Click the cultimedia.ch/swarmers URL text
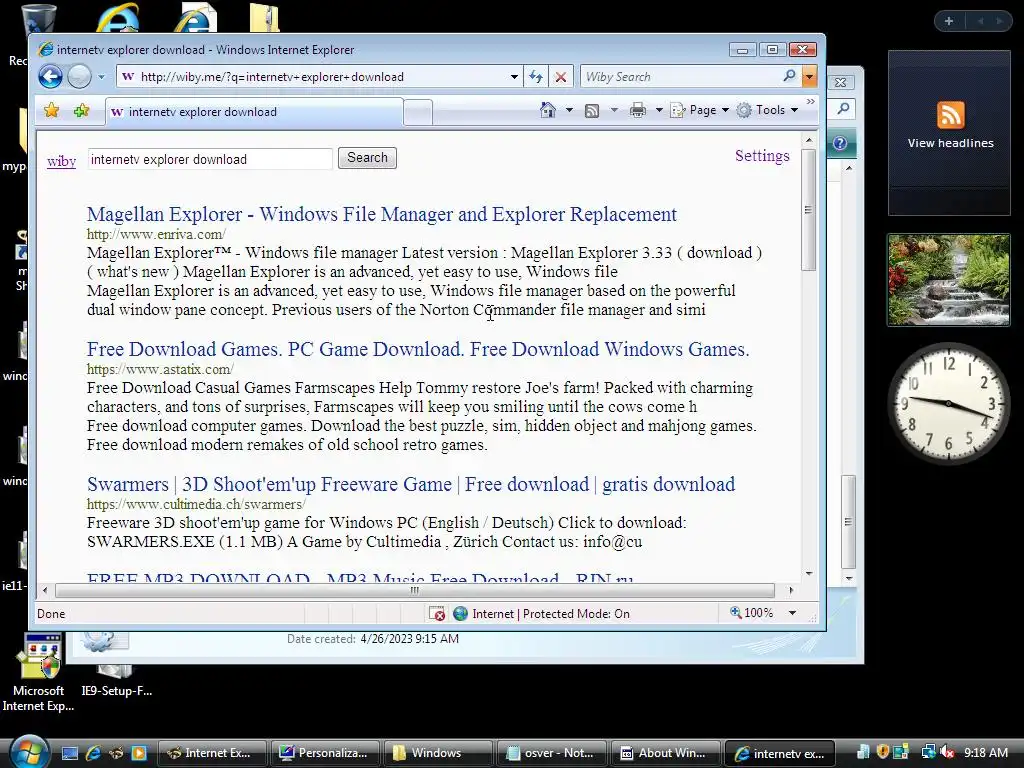This screenshot has width=1024, height=768. click(196, 504)
